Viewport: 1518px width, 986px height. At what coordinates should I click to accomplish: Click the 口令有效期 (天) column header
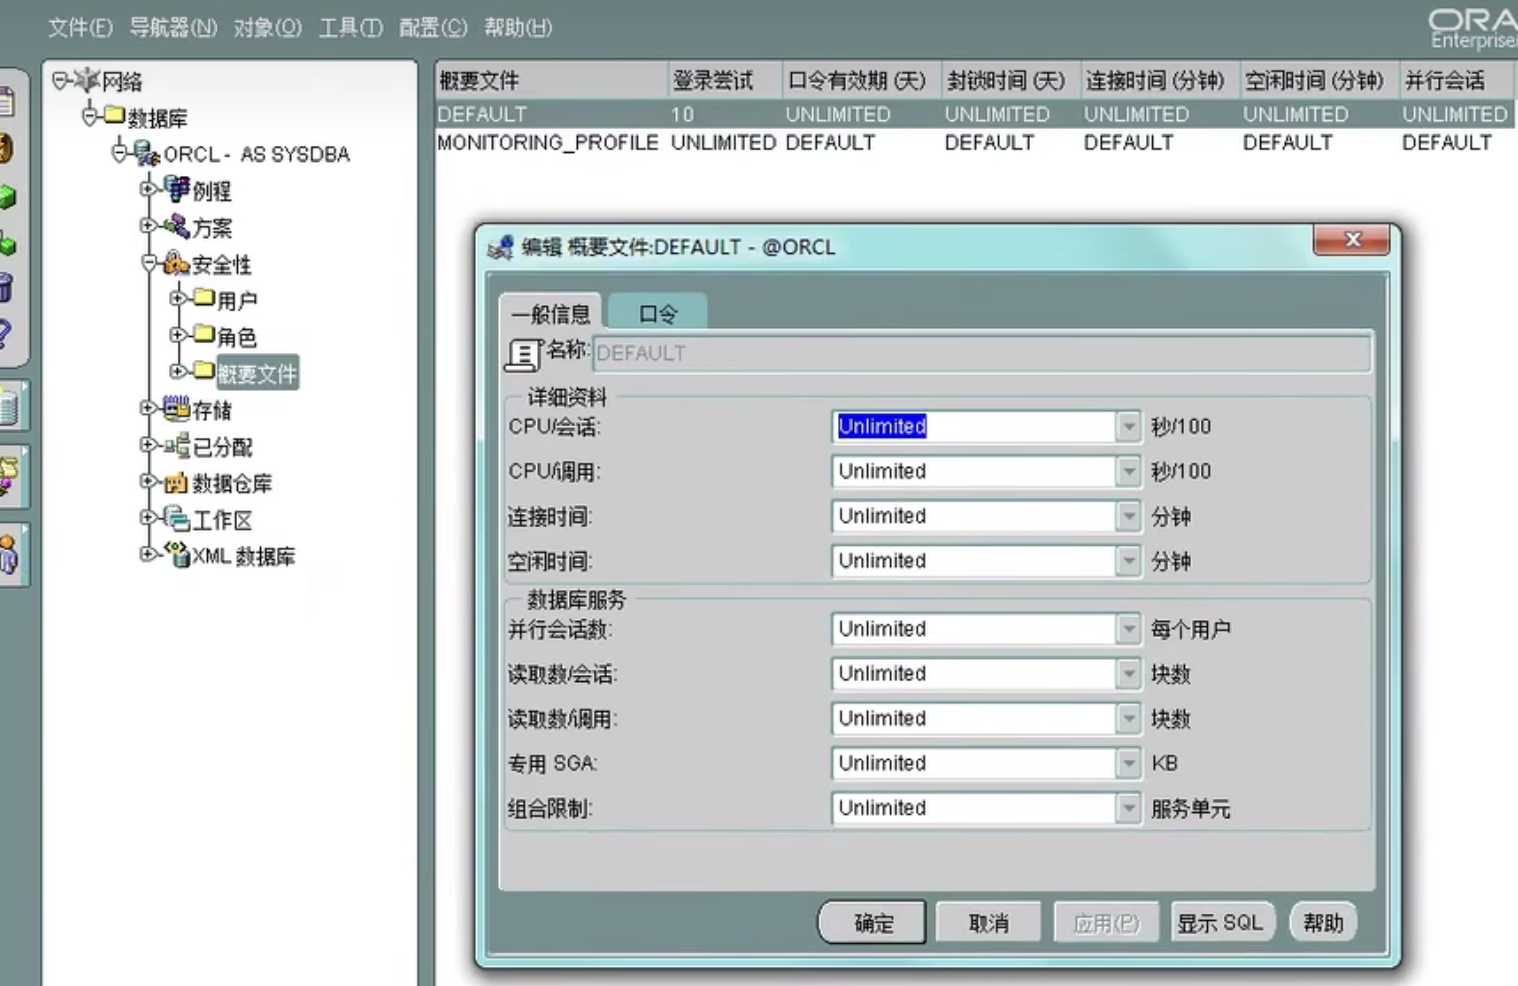(861, 80)
